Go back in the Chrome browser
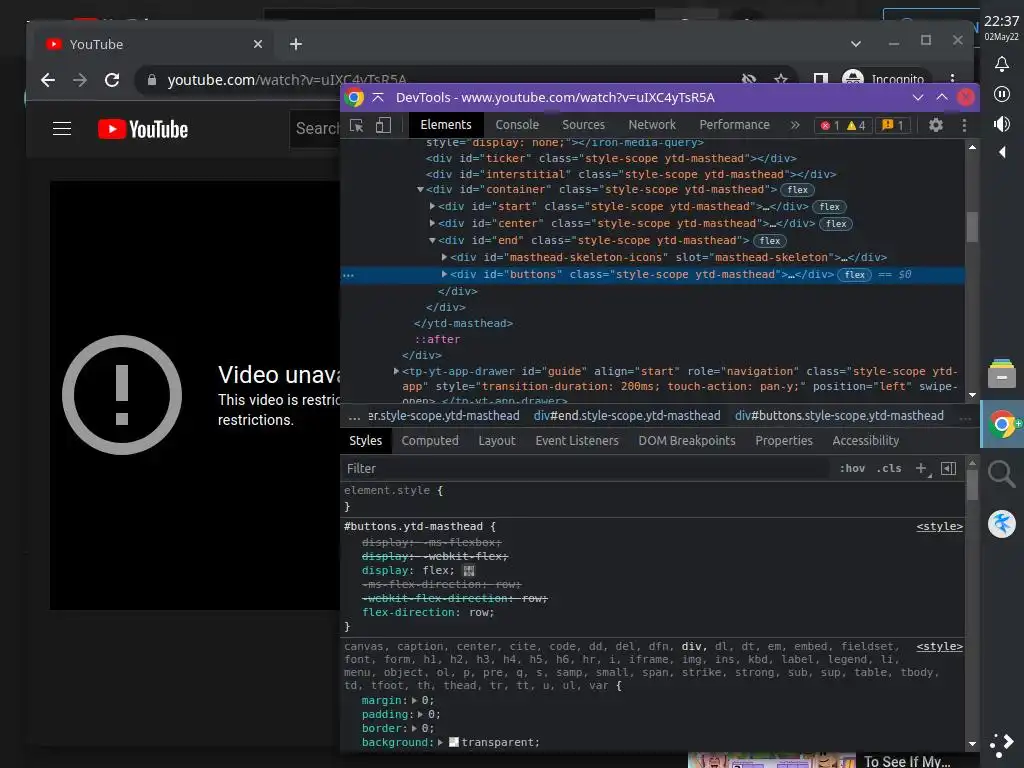Viewport: 1024px width, 768px height. [48, 80]
